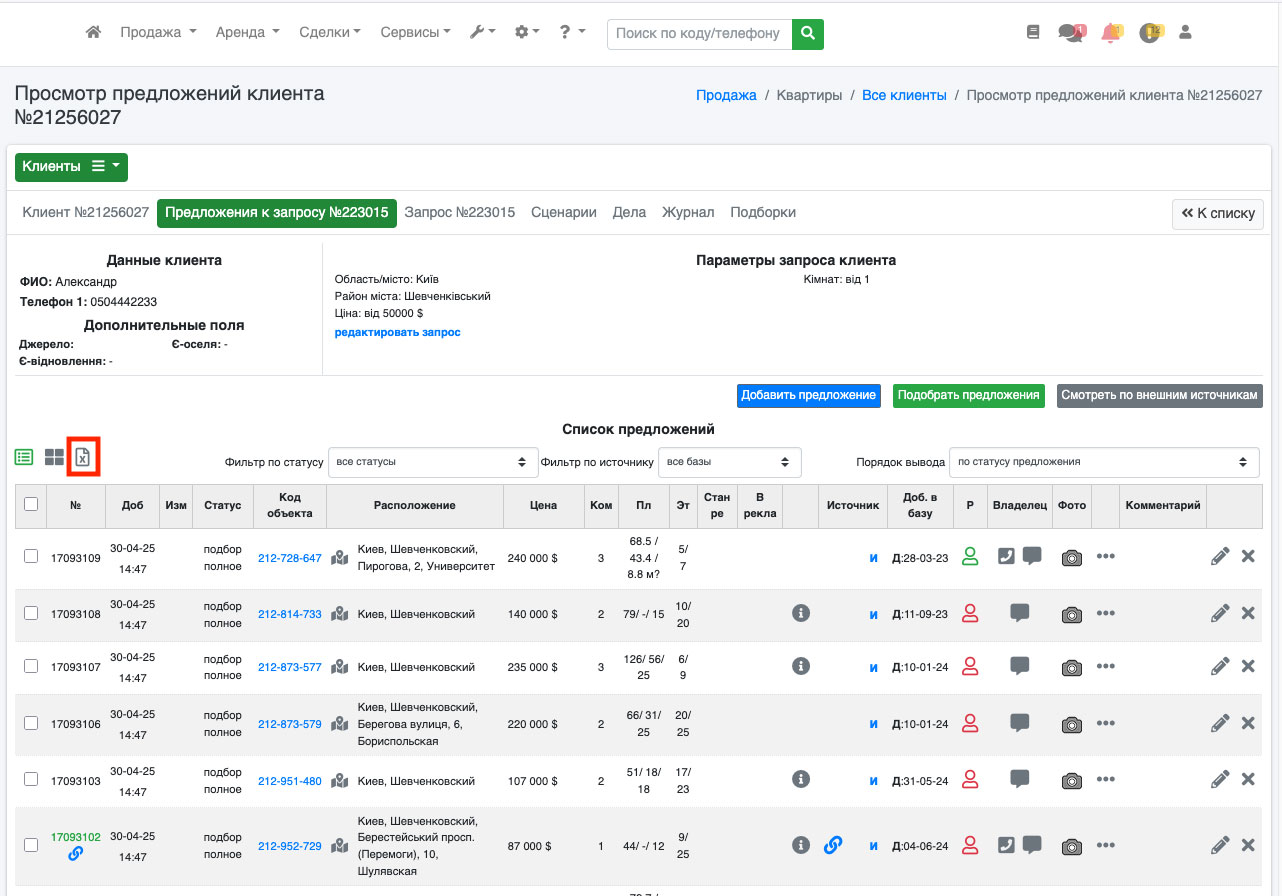Select checkbox for offer 17093103 row
Screen dimensions: 1282x896
tap(31, 779)
